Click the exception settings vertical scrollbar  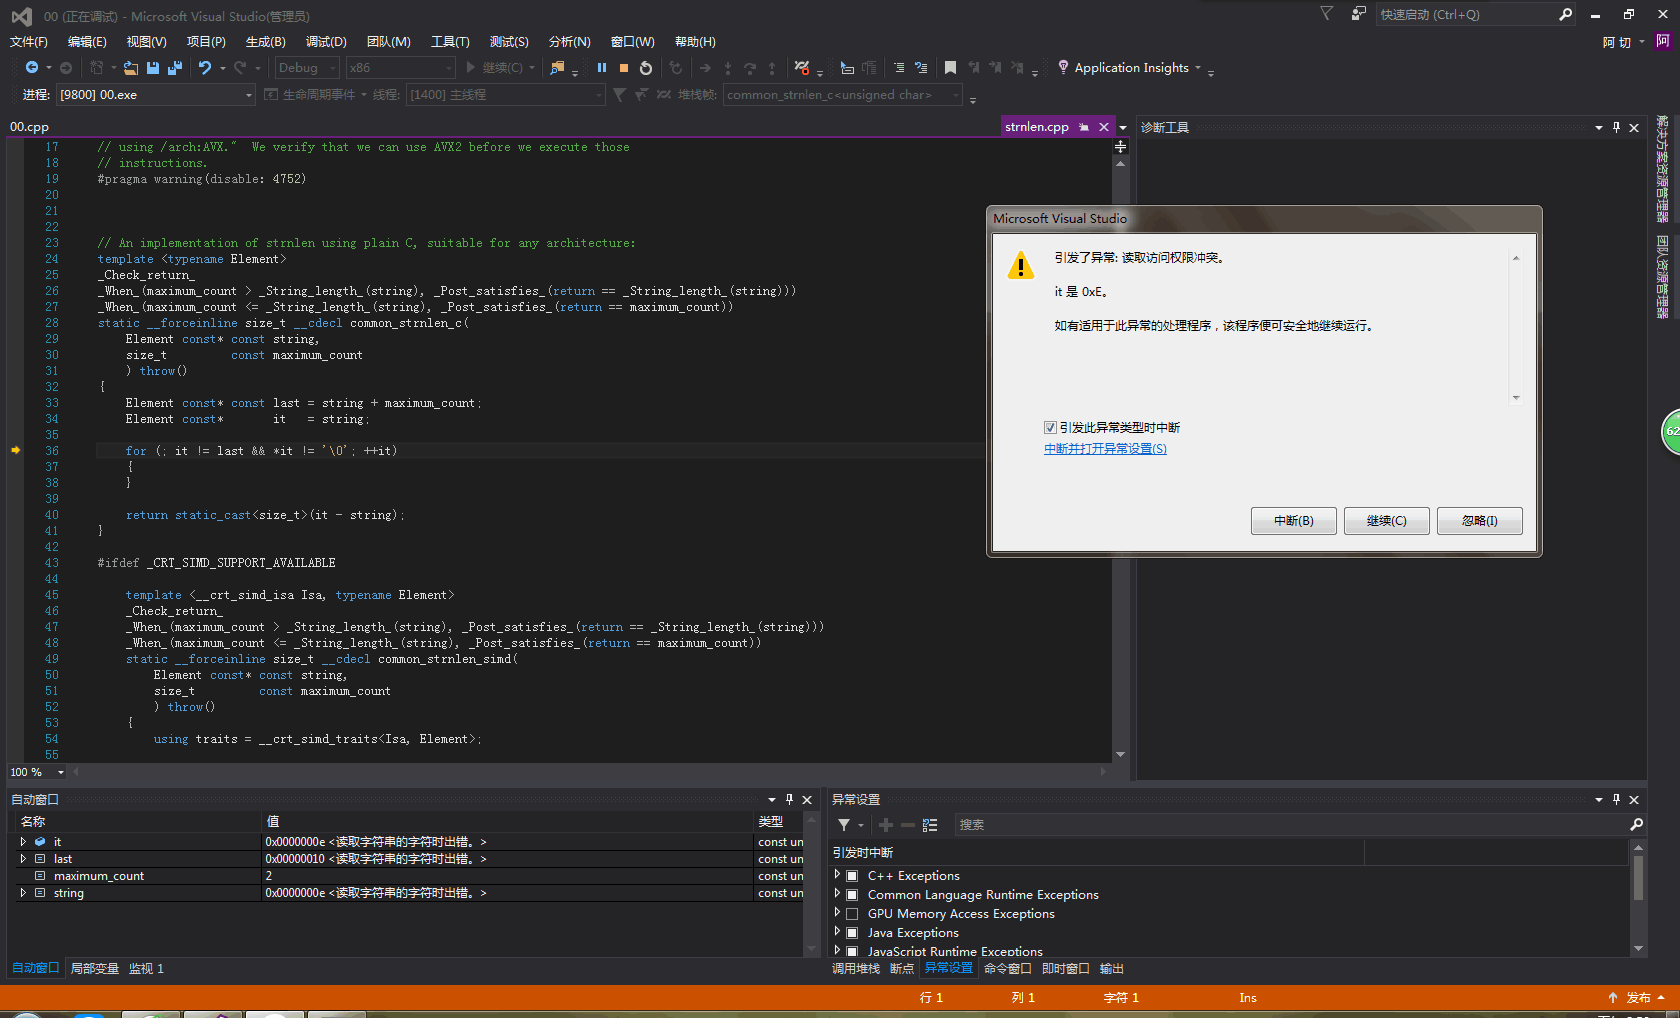click(1638, 897)
